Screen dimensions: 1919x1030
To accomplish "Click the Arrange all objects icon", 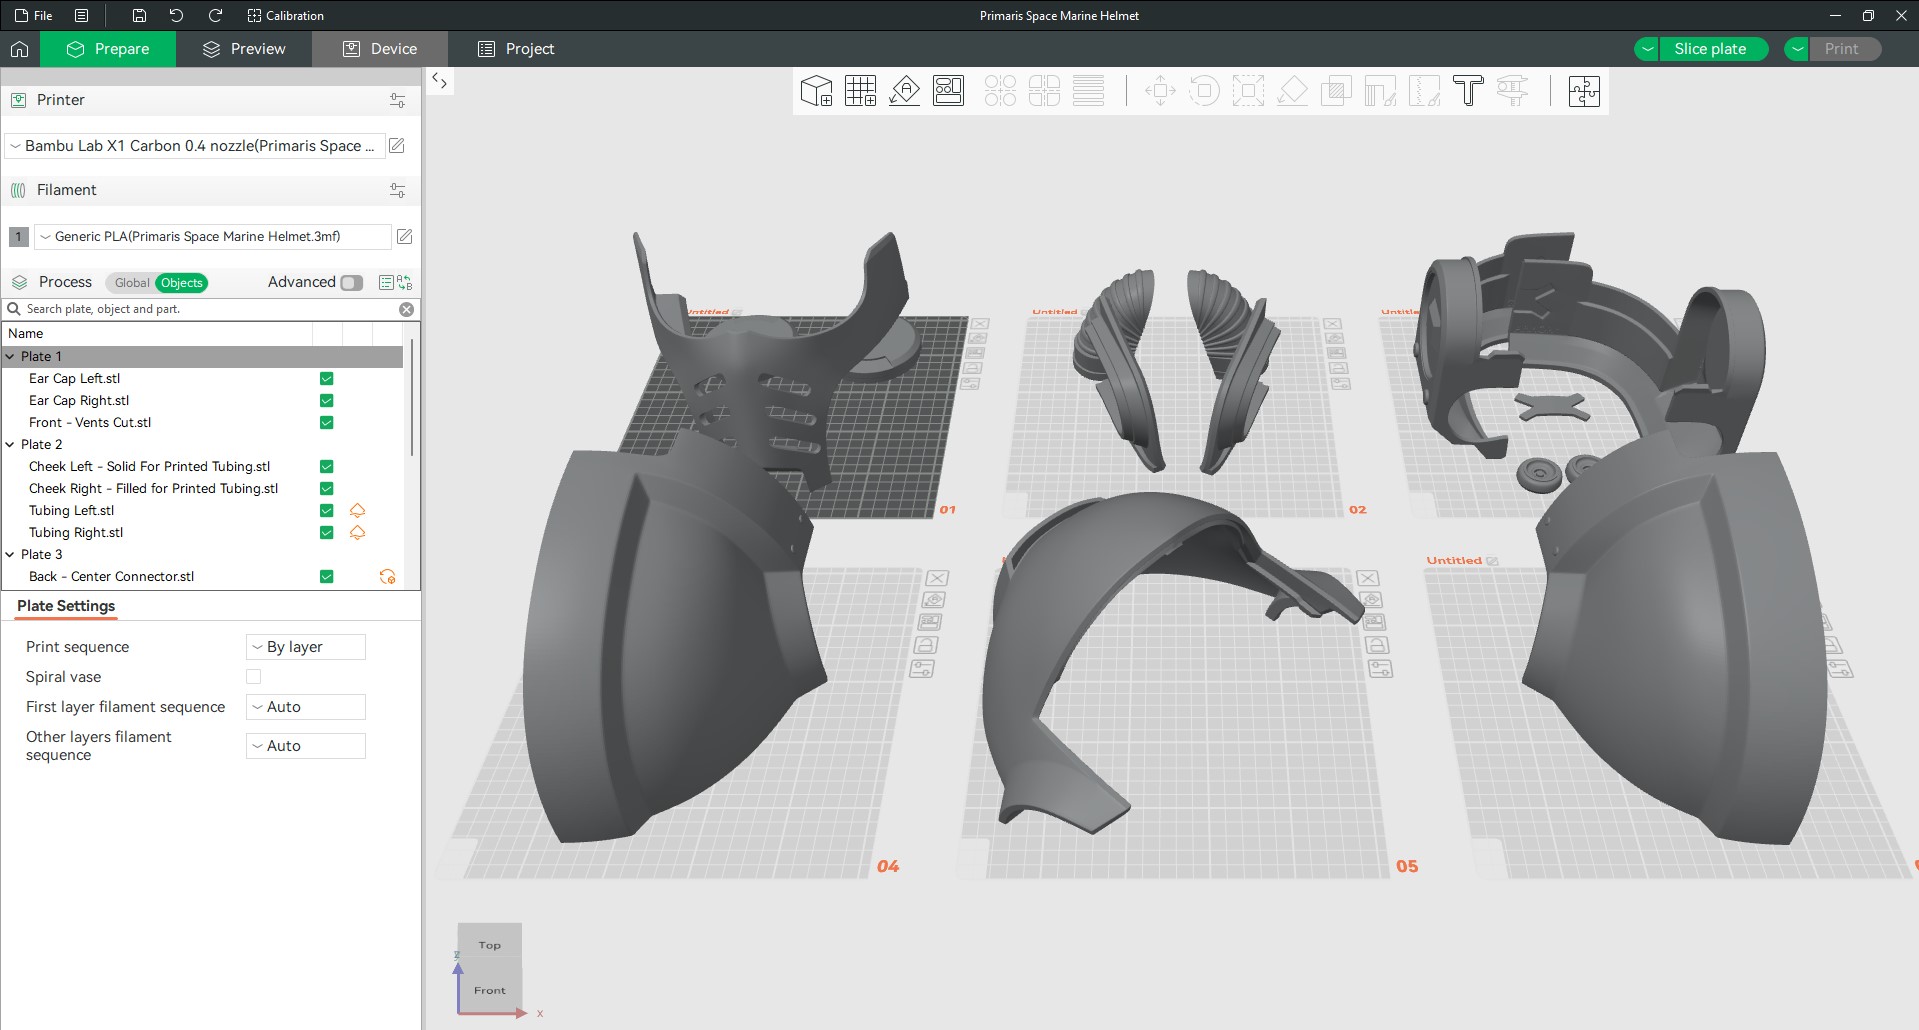I will point(948,91).
